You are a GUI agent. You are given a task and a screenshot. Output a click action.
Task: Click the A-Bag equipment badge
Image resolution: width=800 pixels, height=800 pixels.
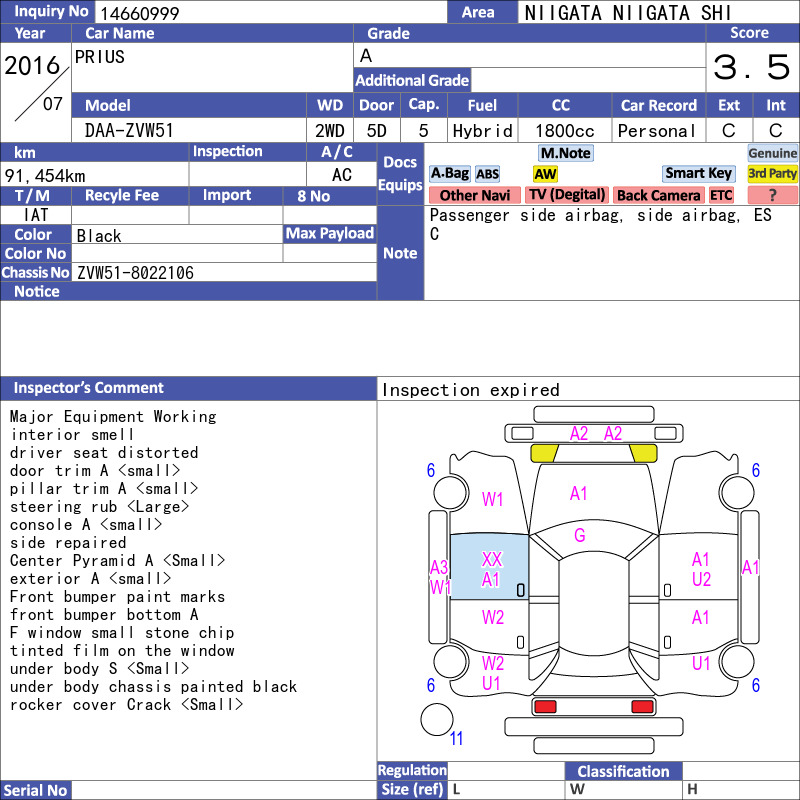[x=449, y=174]
